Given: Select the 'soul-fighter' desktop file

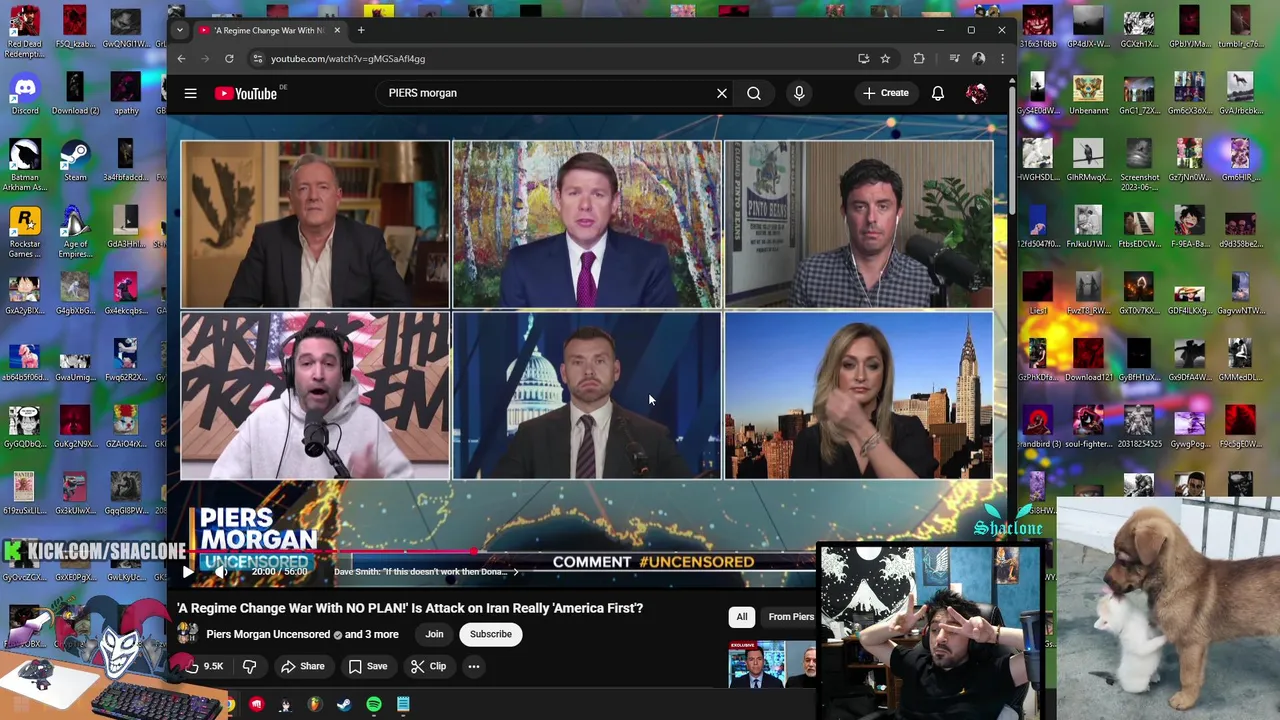Looking at the screenshot, I should click(x=1088, y=425).
